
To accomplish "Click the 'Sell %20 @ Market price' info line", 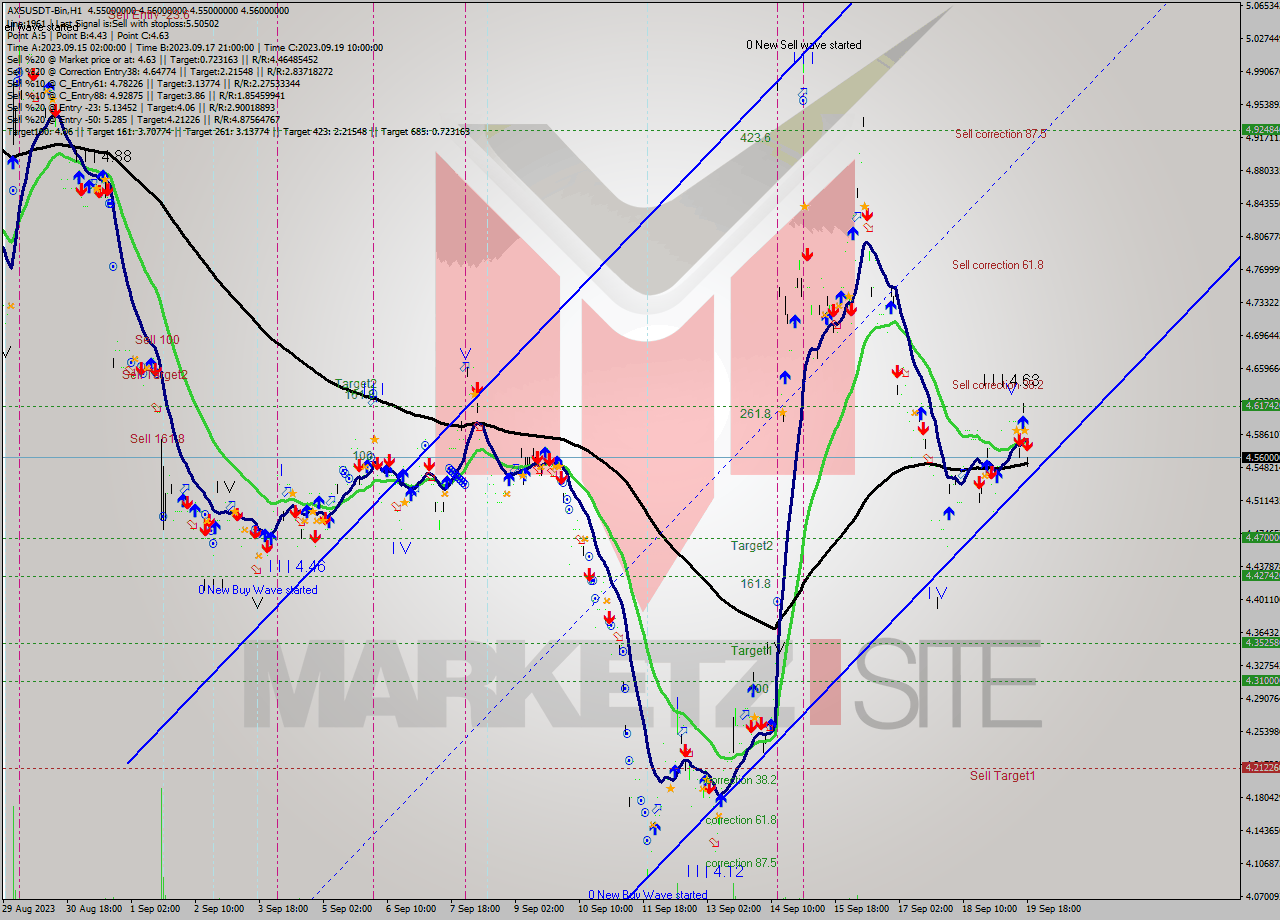I will (163, 59).
